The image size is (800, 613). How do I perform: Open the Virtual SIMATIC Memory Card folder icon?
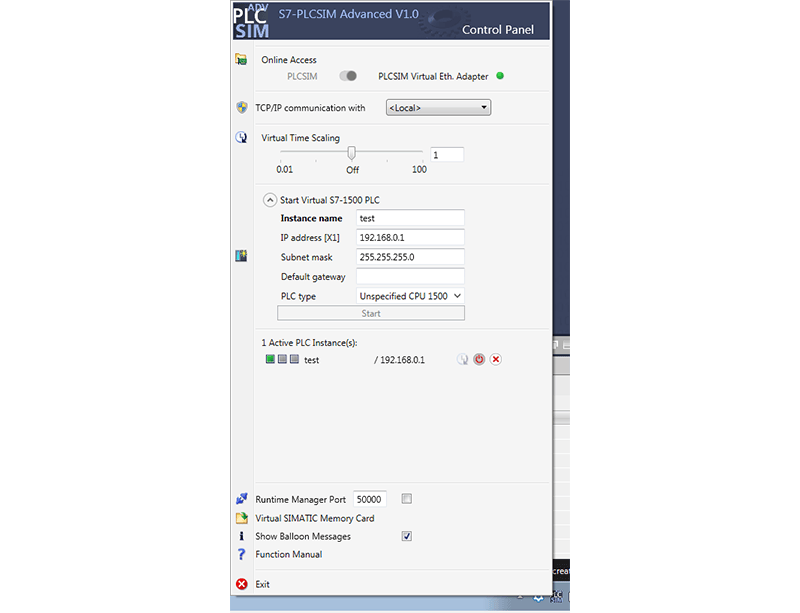[242, 518]
